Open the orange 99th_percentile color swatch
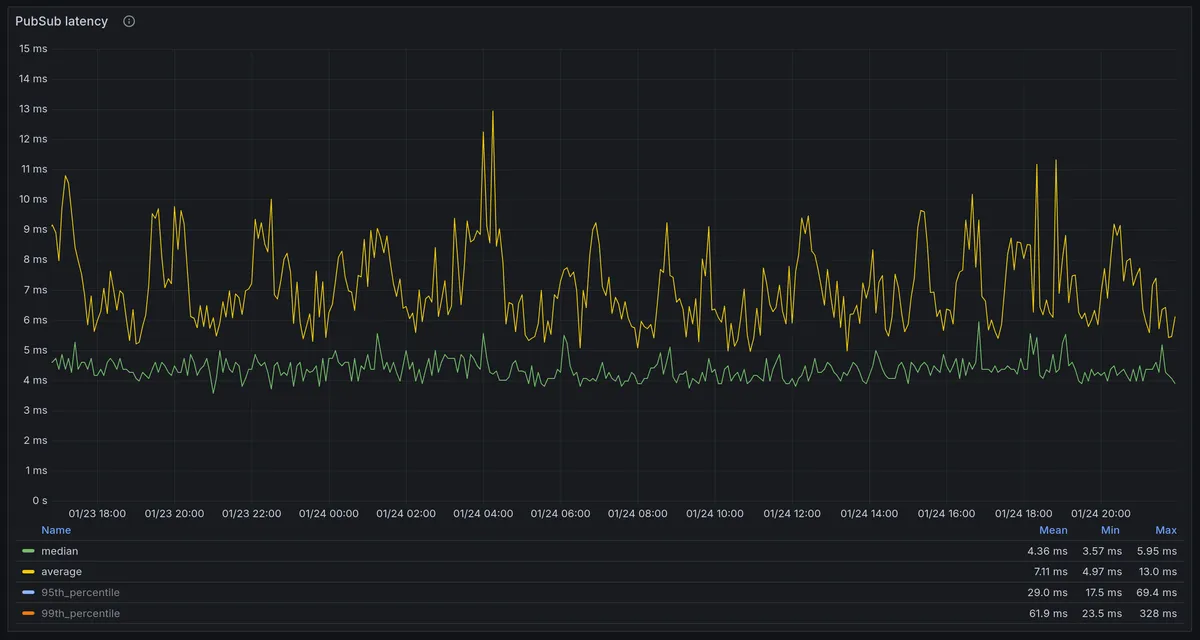The width and height of the screenshot is (1200, 640). click(x=28, y=613)
